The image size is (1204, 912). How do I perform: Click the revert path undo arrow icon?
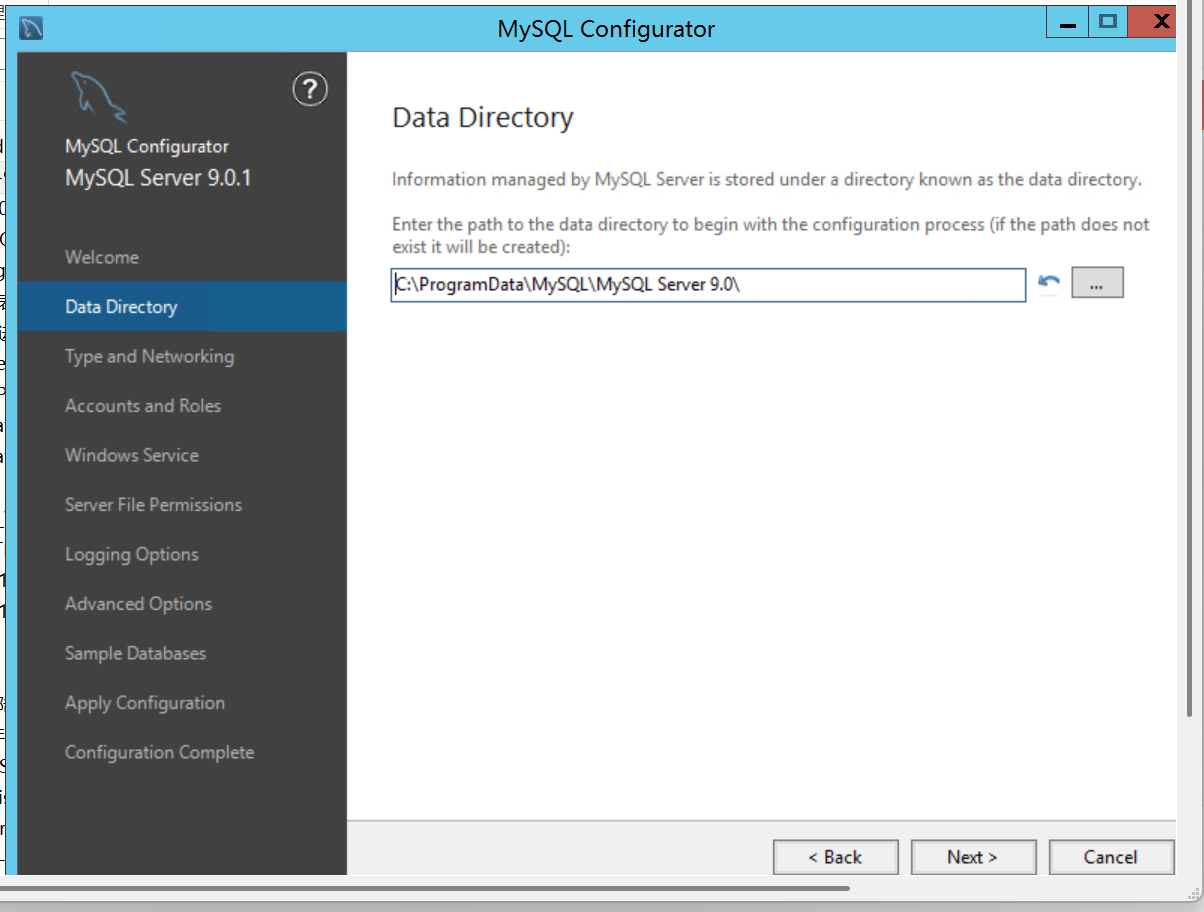tap(1049, 283)
